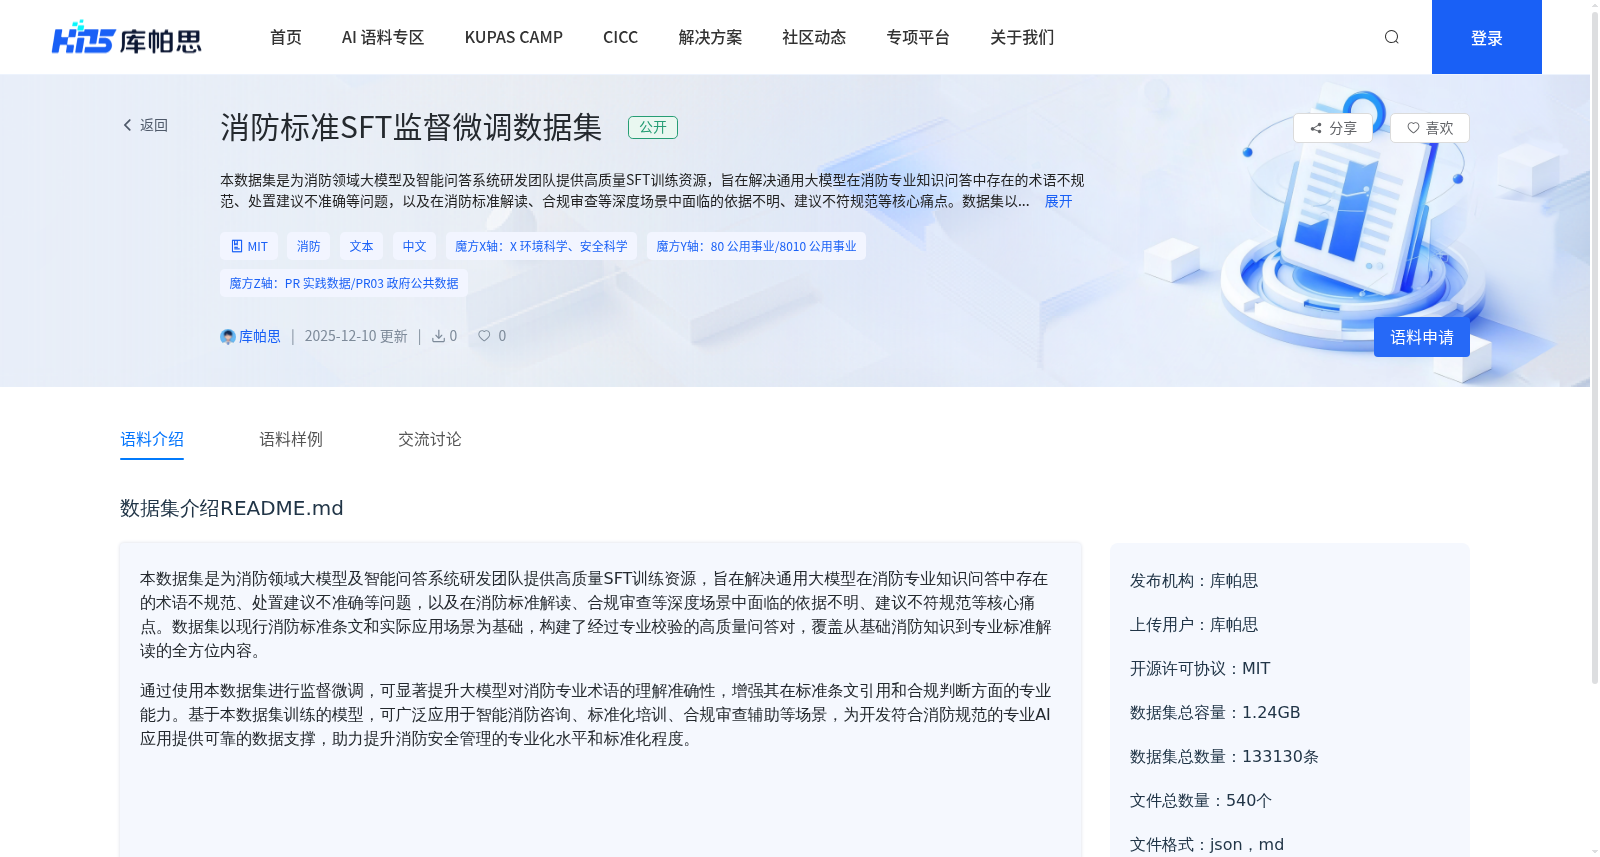Go to KUPAS CAMP page
Image resolution: width=1600 pixels, height=857 pixels.
[x=514, y=37]
